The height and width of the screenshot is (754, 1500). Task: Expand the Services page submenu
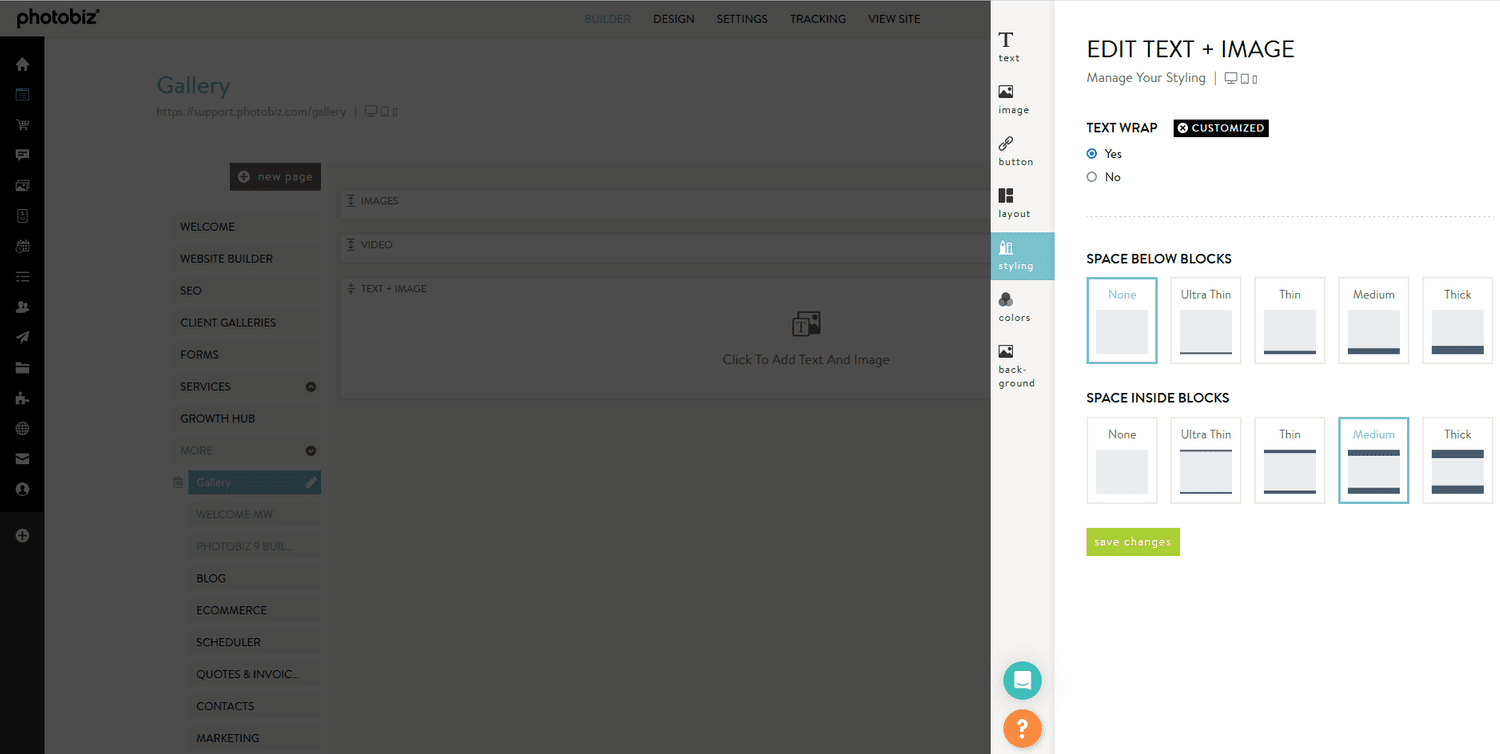(x=310, y=387)
